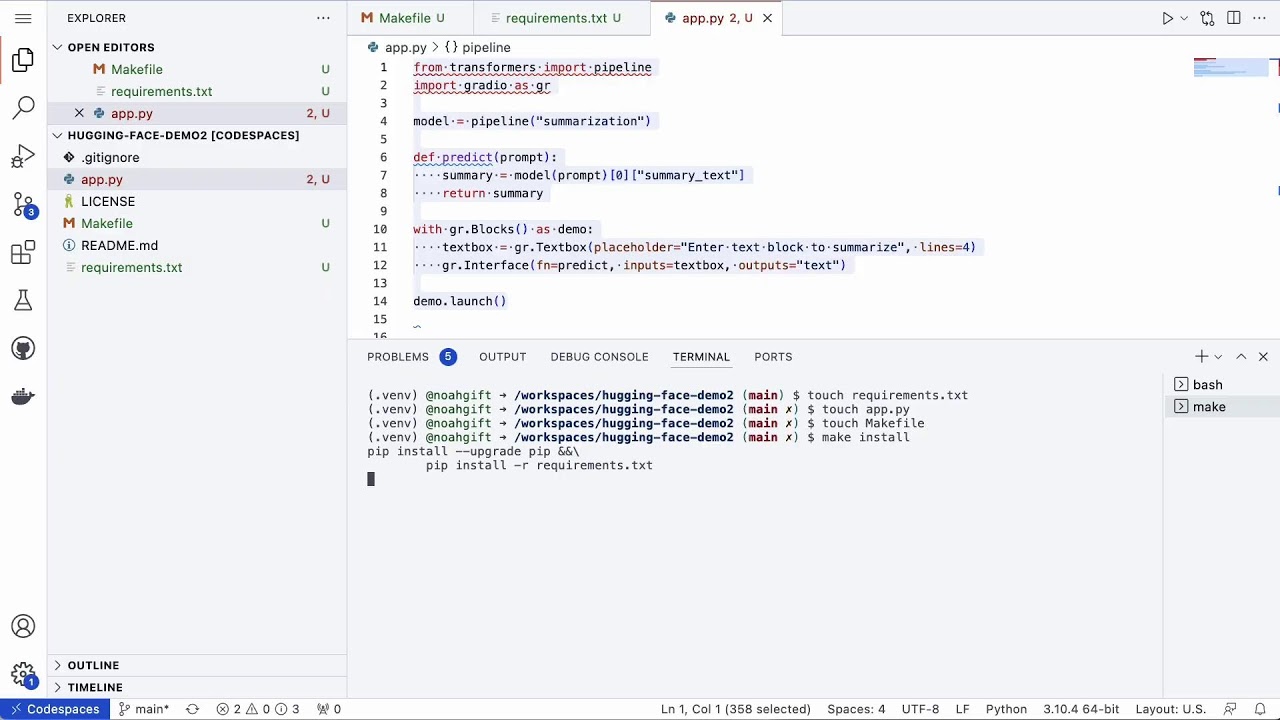Open run options dropdown arrow

click(x=1184, y=18)
